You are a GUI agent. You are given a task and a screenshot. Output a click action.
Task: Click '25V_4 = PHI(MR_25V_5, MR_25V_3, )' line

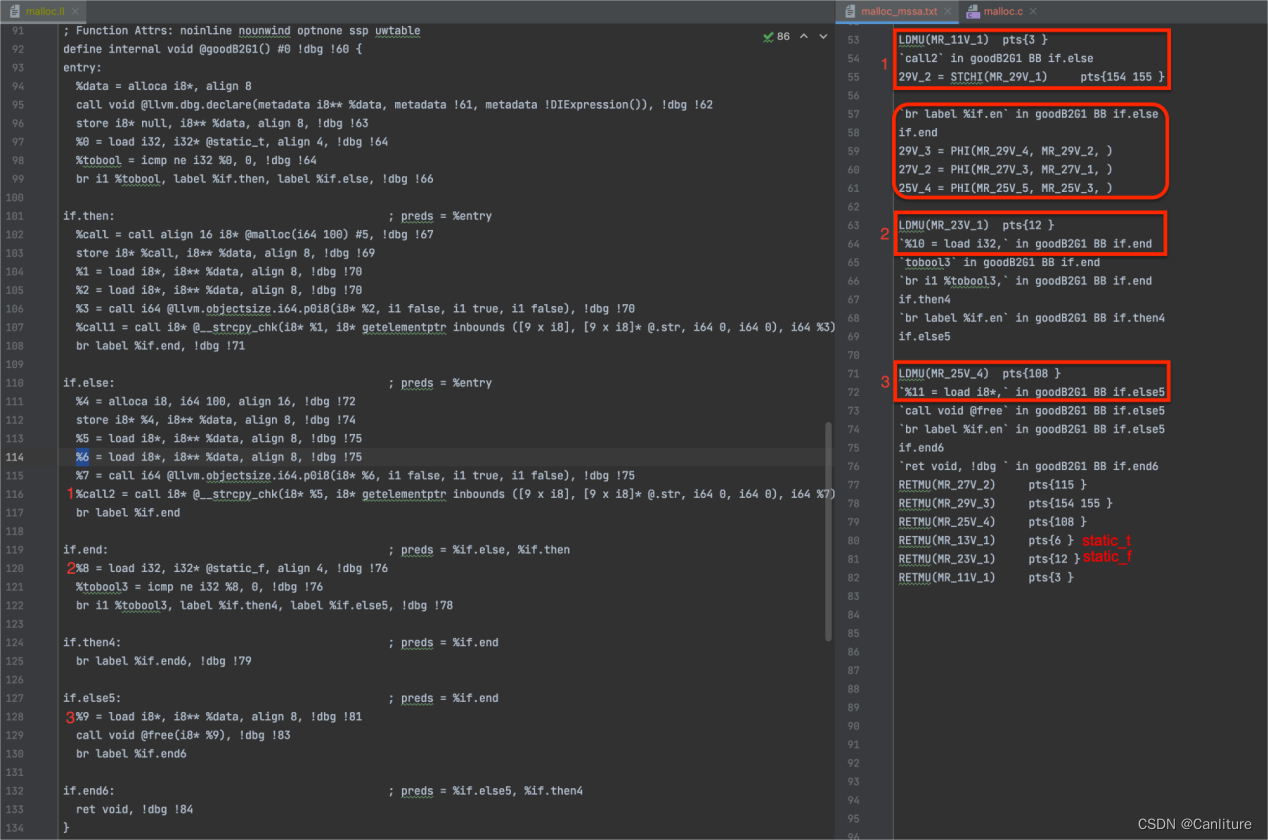coord(1005,188)
